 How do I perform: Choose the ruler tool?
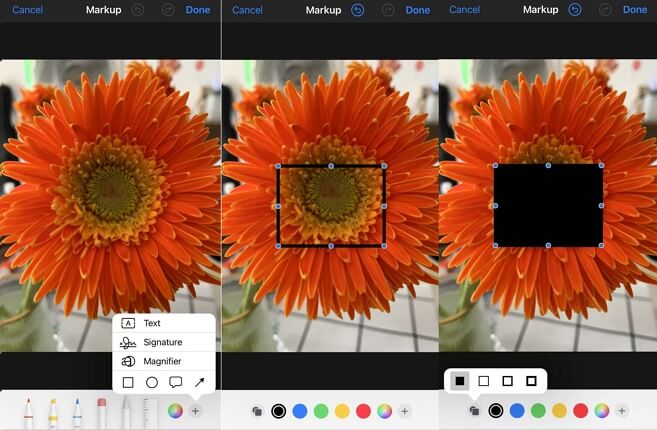pyautogui.click(x=149, y=411)
